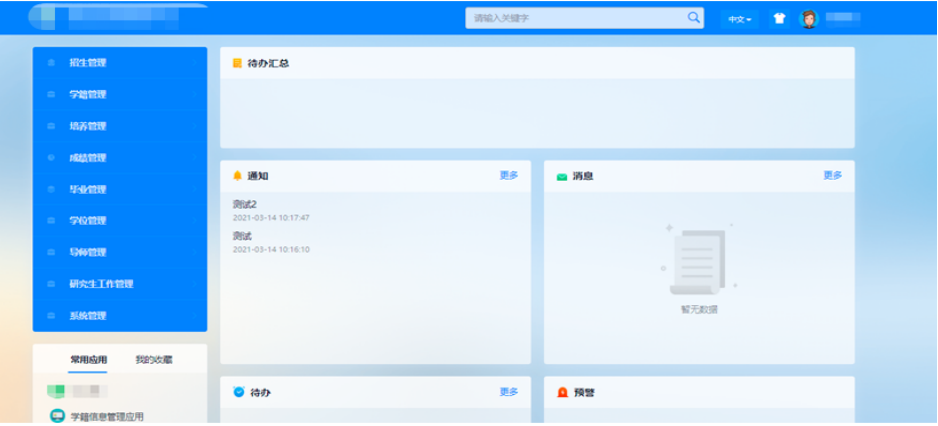
Task: Open the 系统管理 menu item
Action: click(x=88, y=316)
